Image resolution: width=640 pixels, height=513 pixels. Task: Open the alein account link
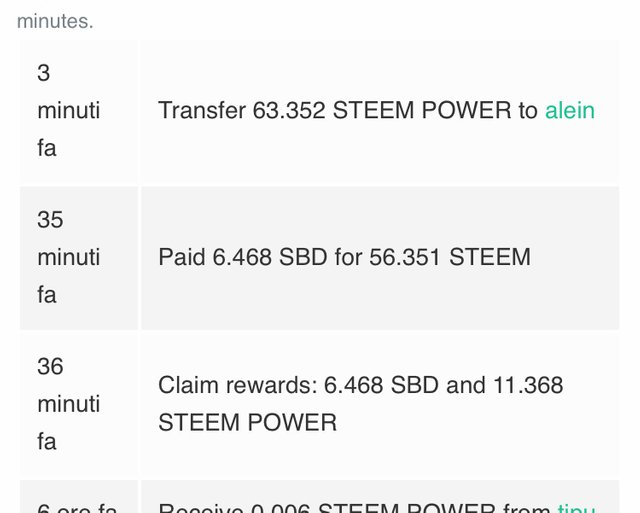coord(570,110)
